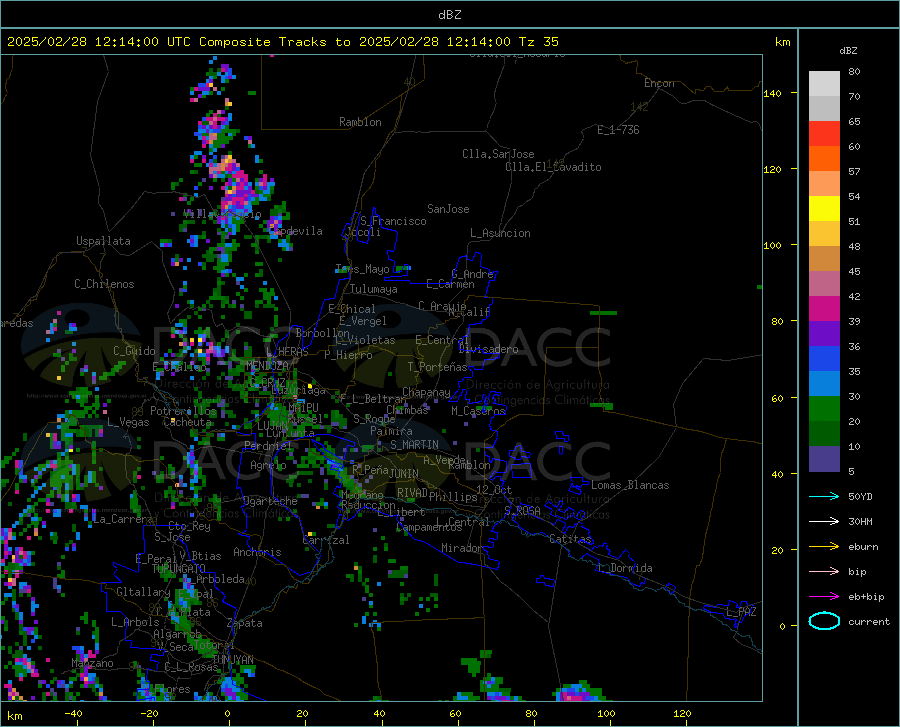This screenshot has width=900, height=727.
Task: Click the Chapanay map label
Action: [x=426, y=392]
